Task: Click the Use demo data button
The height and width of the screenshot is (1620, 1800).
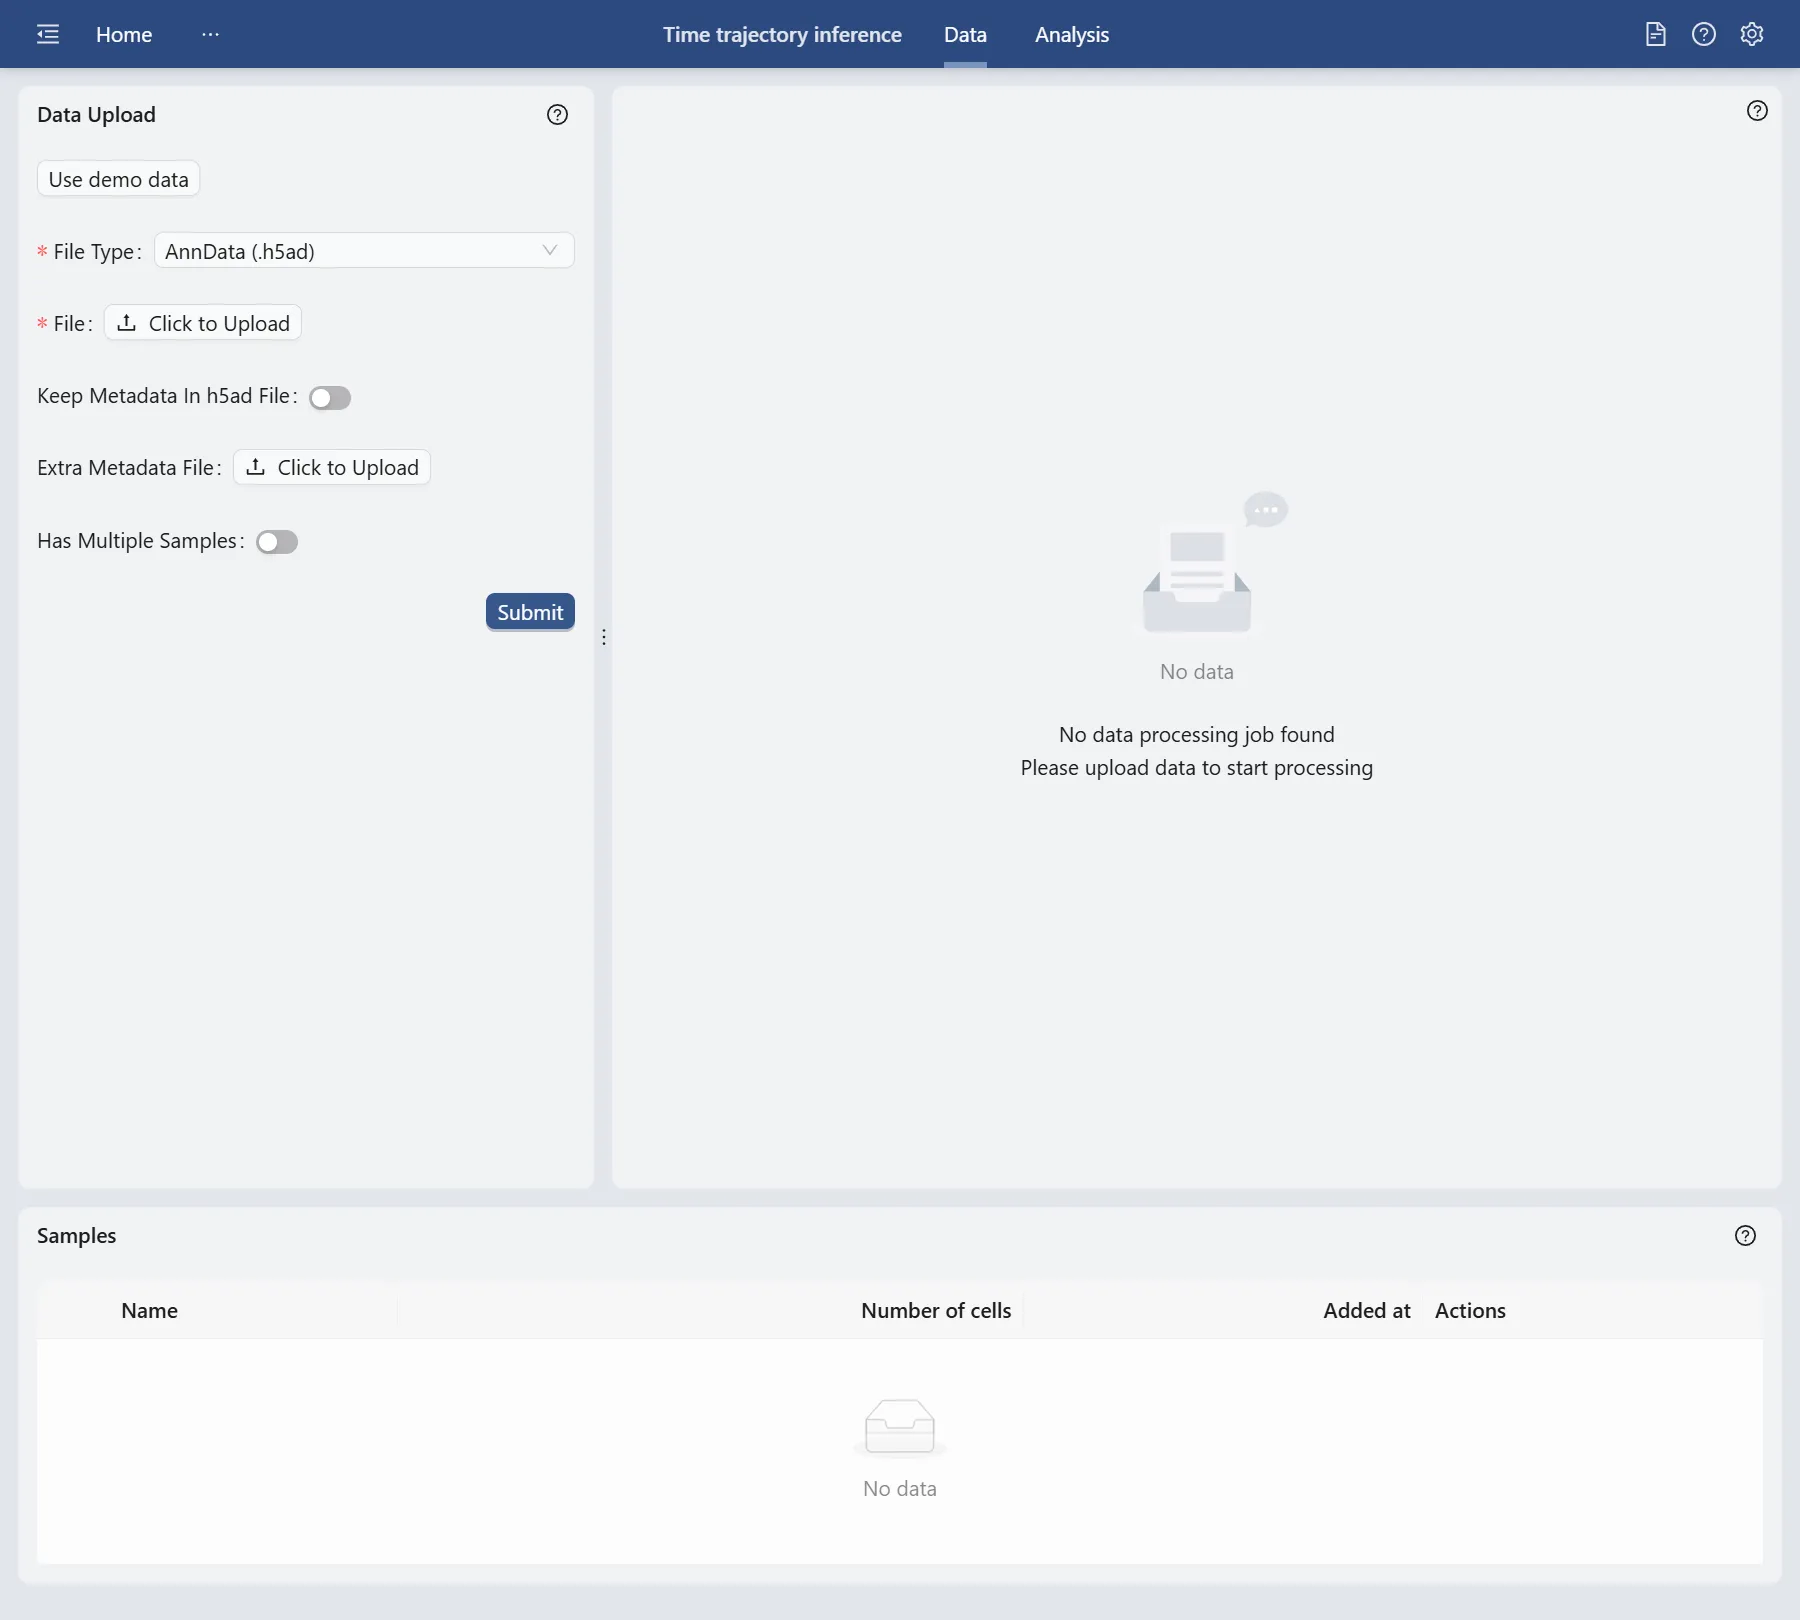Action: [118, 179]
